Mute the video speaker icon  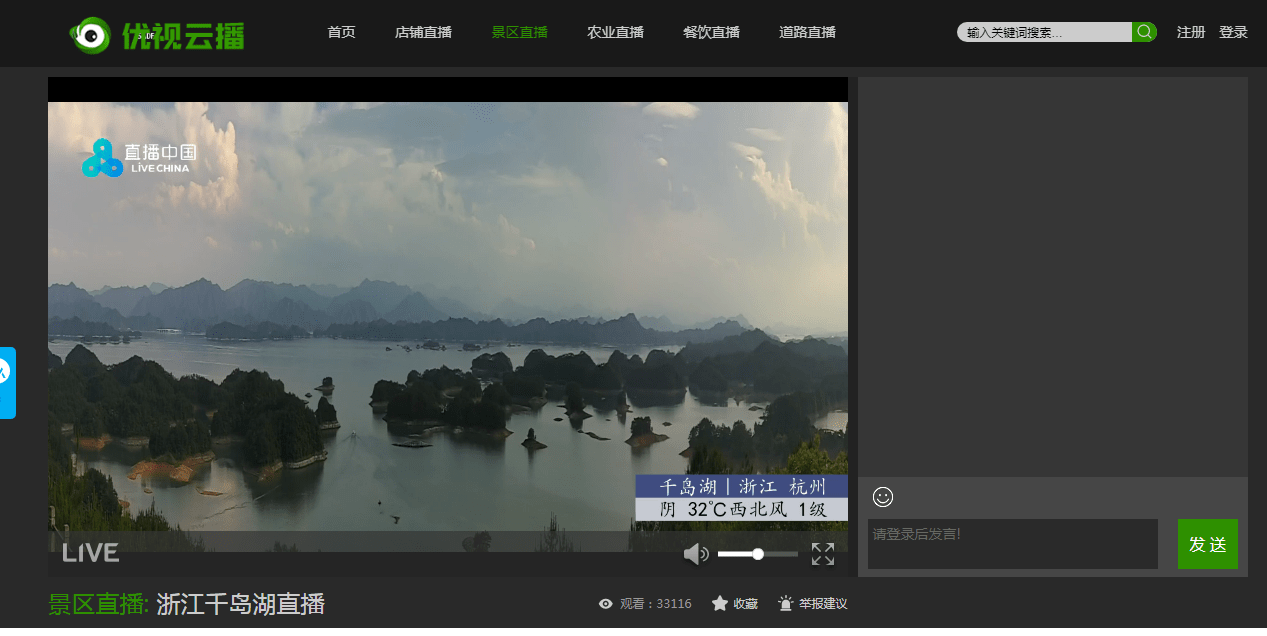coord(695,554)
